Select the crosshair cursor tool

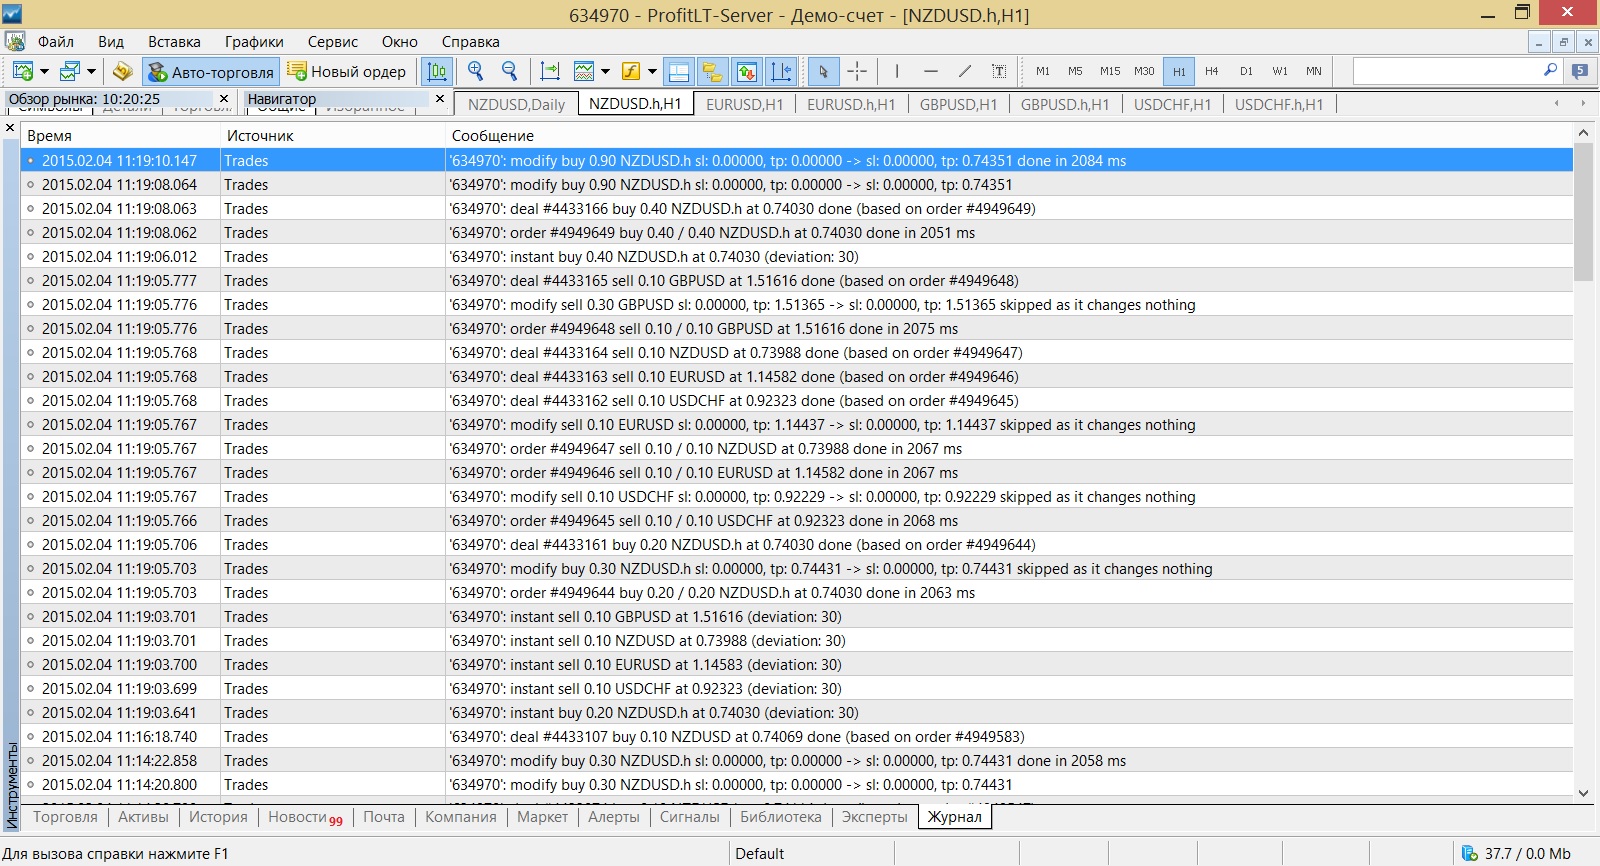857,71
